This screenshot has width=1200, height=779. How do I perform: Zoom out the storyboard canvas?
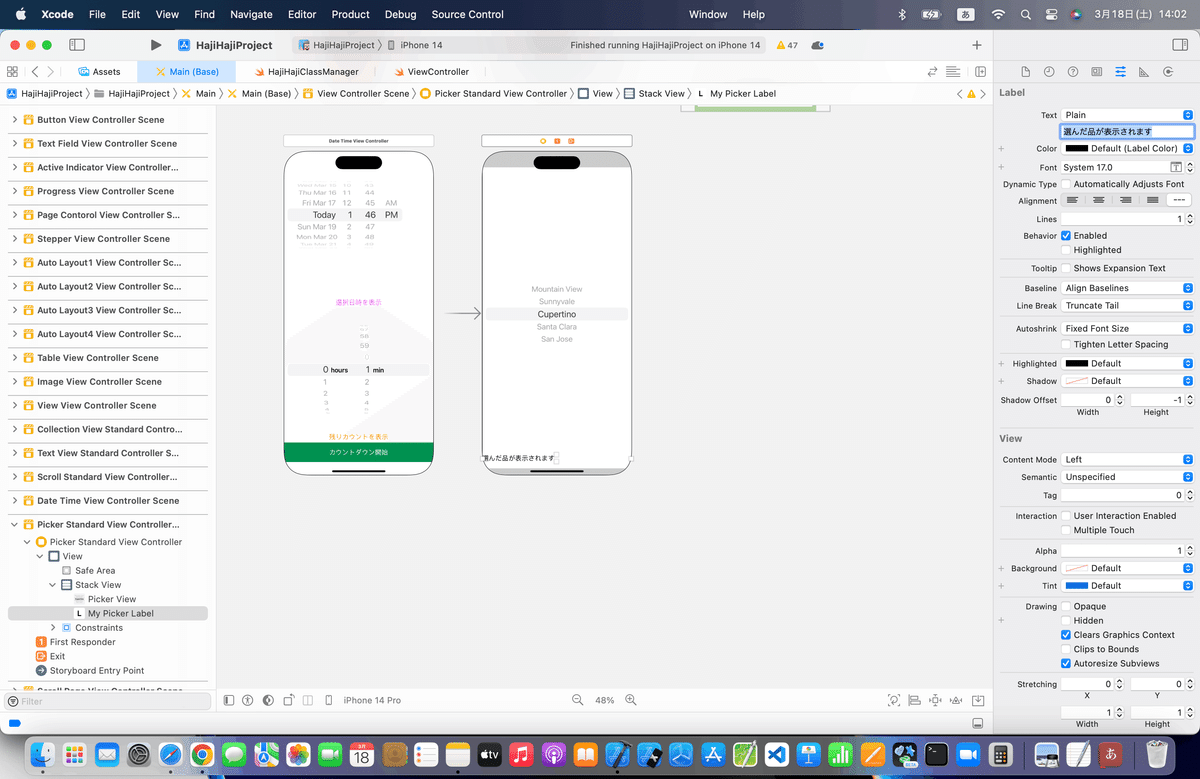click(x=577, y=700)
